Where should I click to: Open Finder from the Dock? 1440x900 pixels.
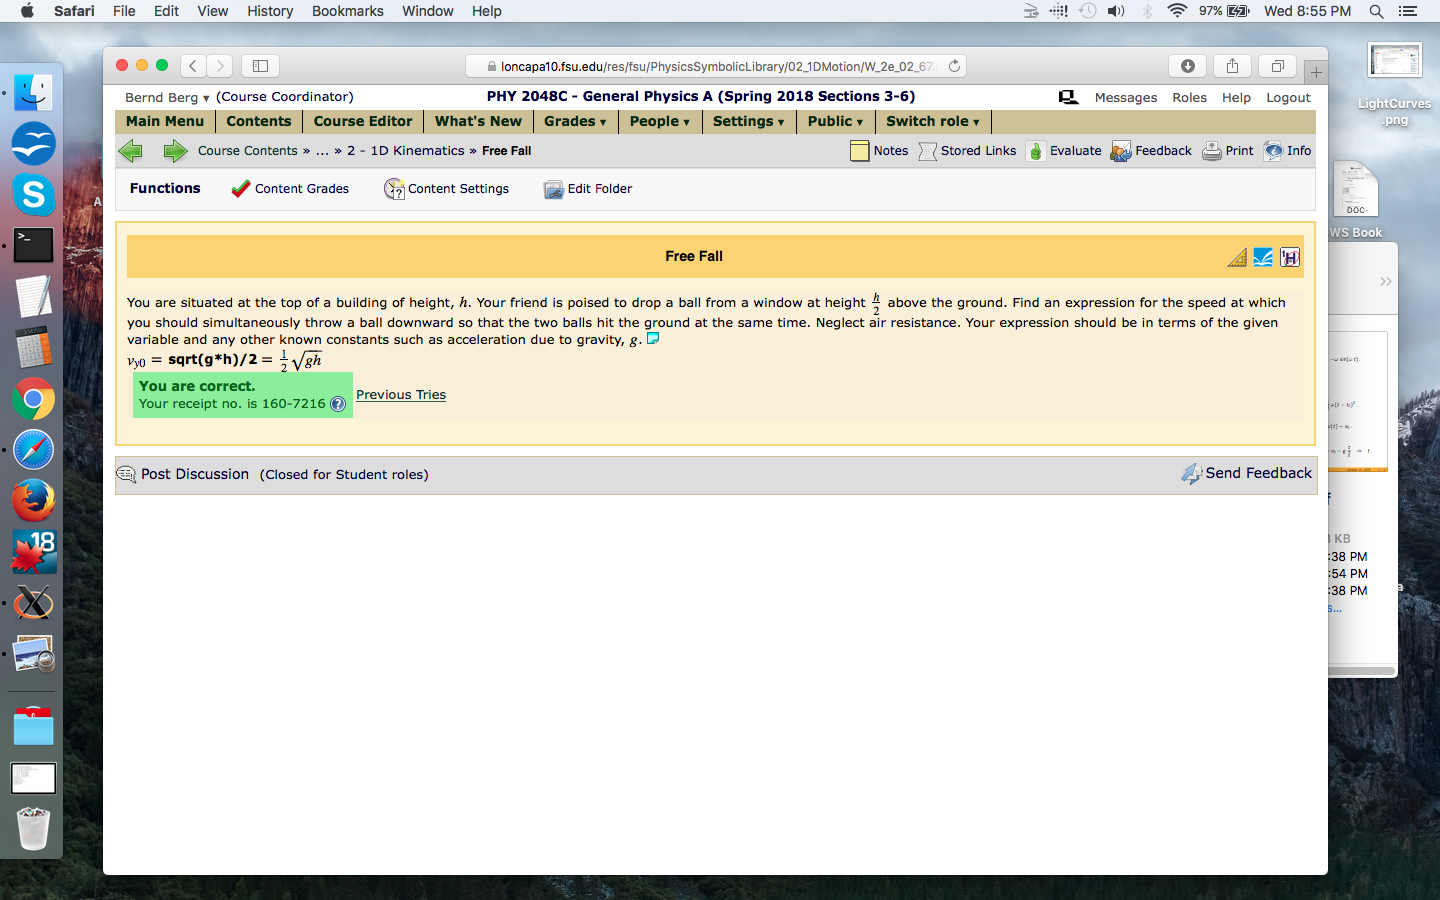(x=33, y=93)
